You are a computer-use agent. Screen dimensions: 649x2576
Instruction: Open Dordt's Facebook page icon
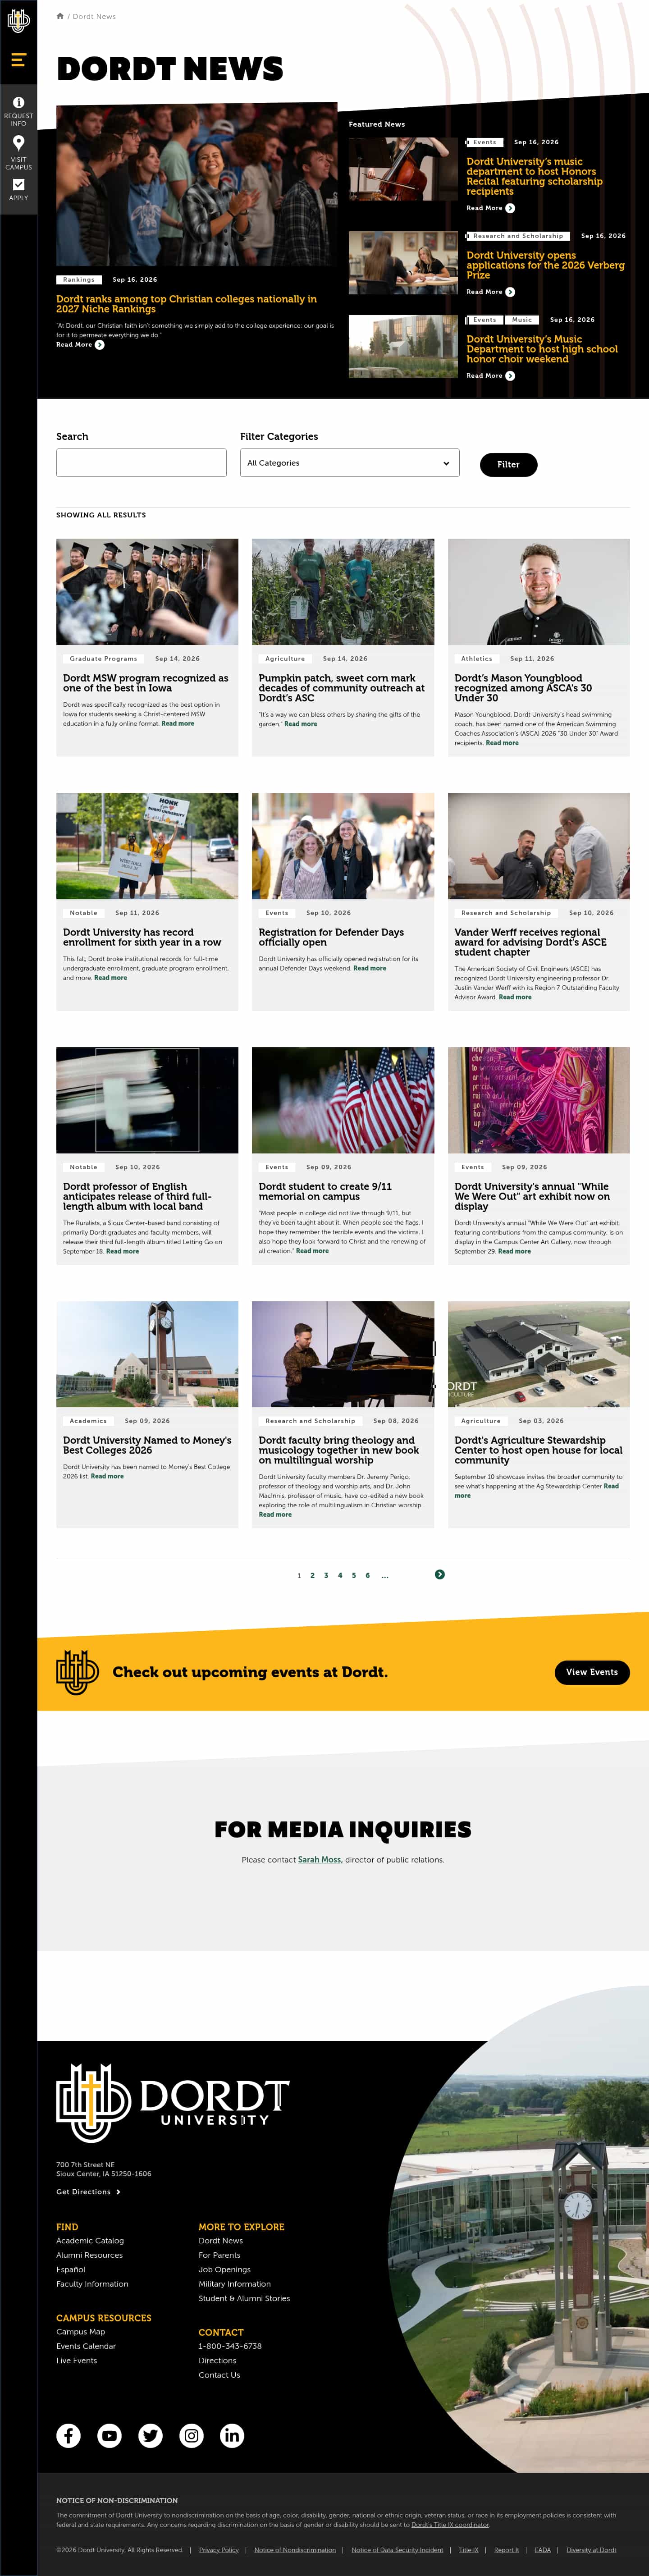[68, 2435]
